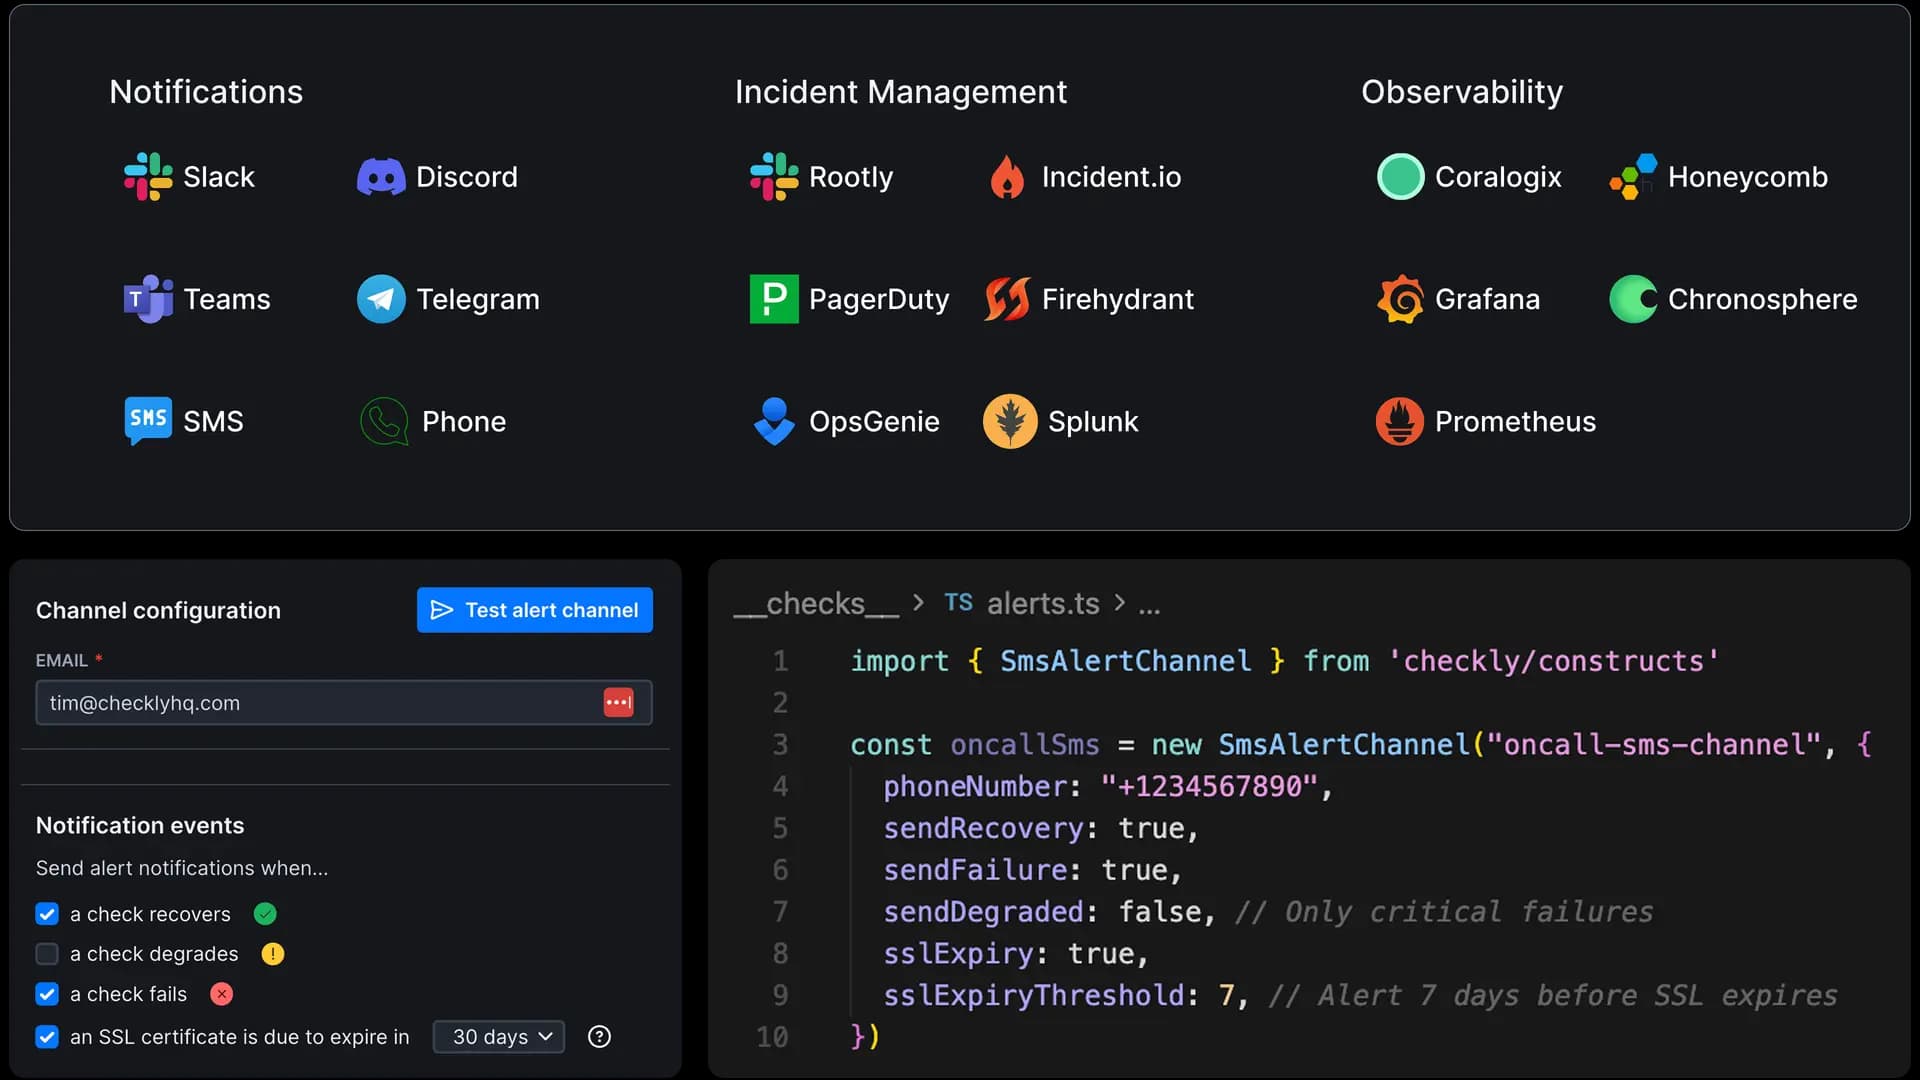Open the Grafana integration label
This screenshot has height=1080, width=1920.
(1487, 299)
